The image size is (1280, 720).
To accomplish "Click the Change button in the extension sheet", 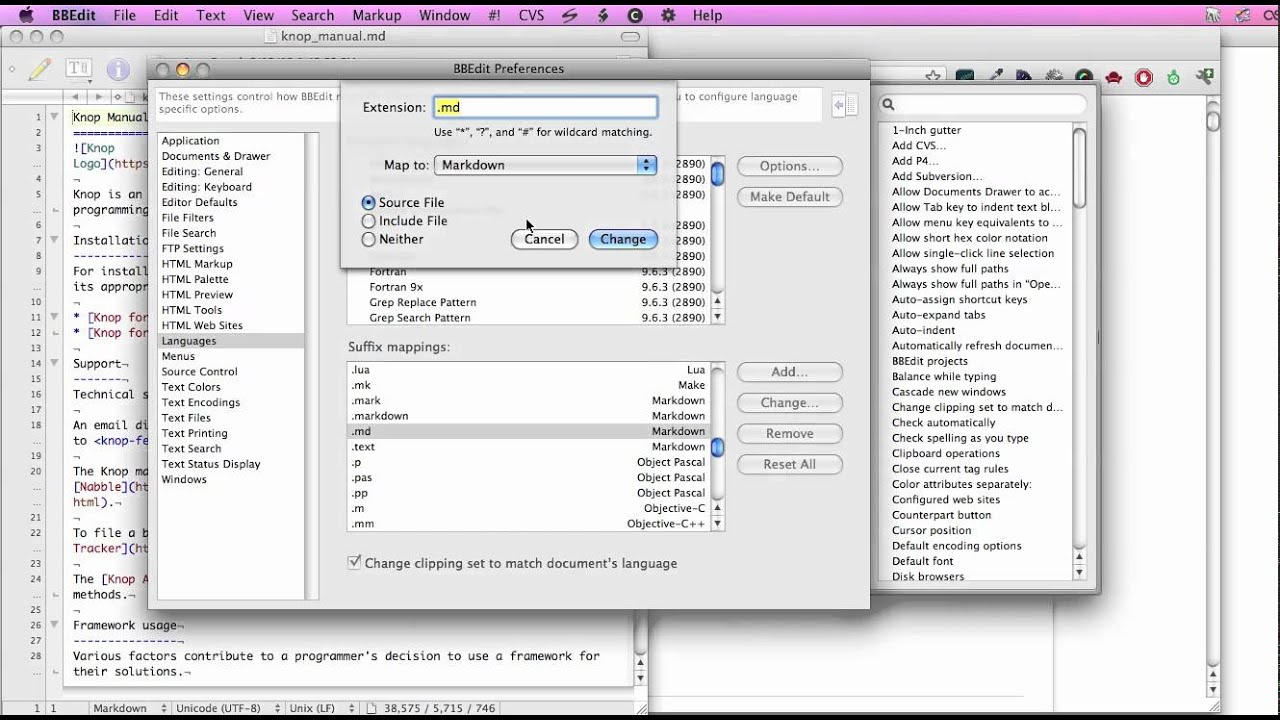I will [x=623, y=239].
